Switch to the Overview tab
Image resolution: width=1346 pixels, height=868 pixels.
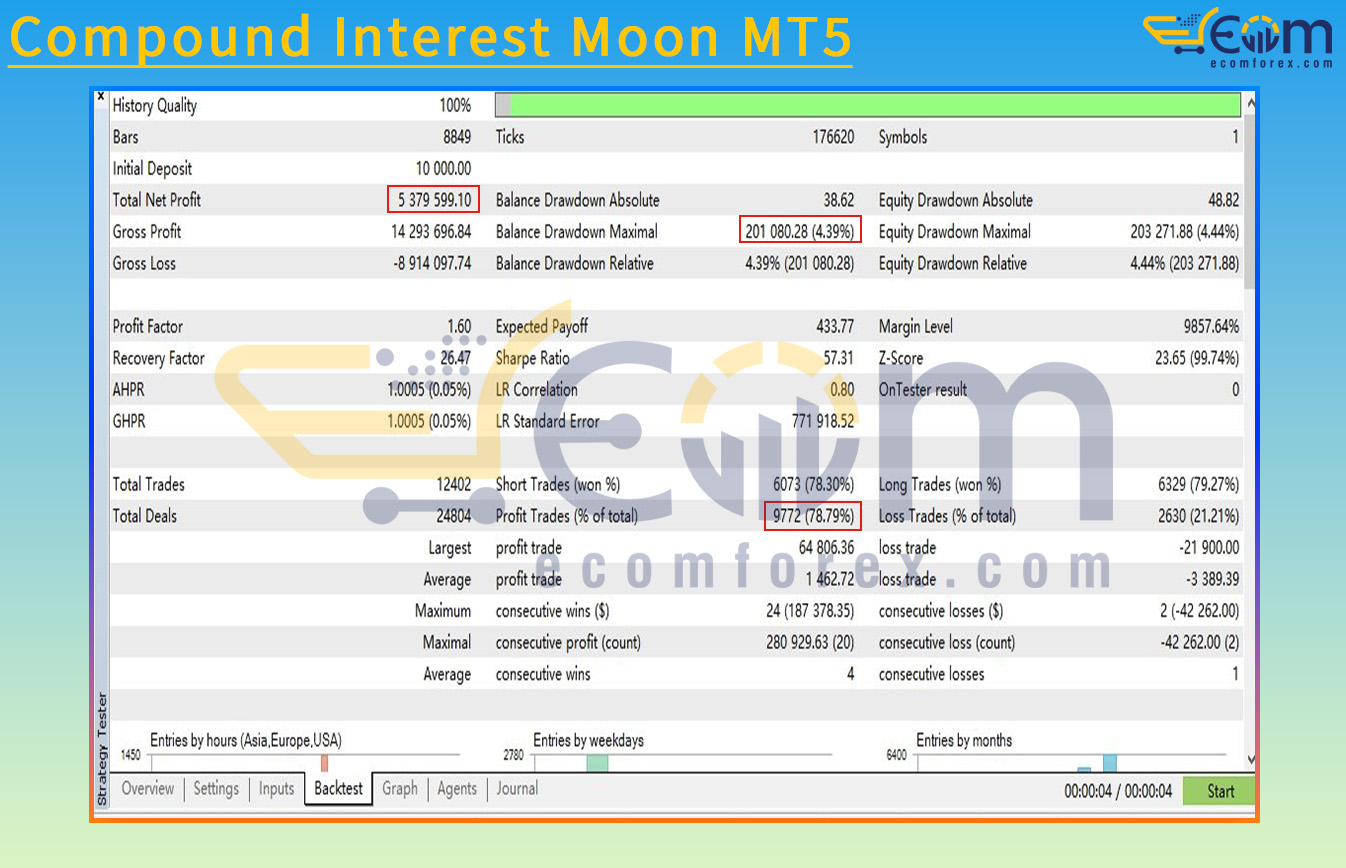(x=148, y=789)
